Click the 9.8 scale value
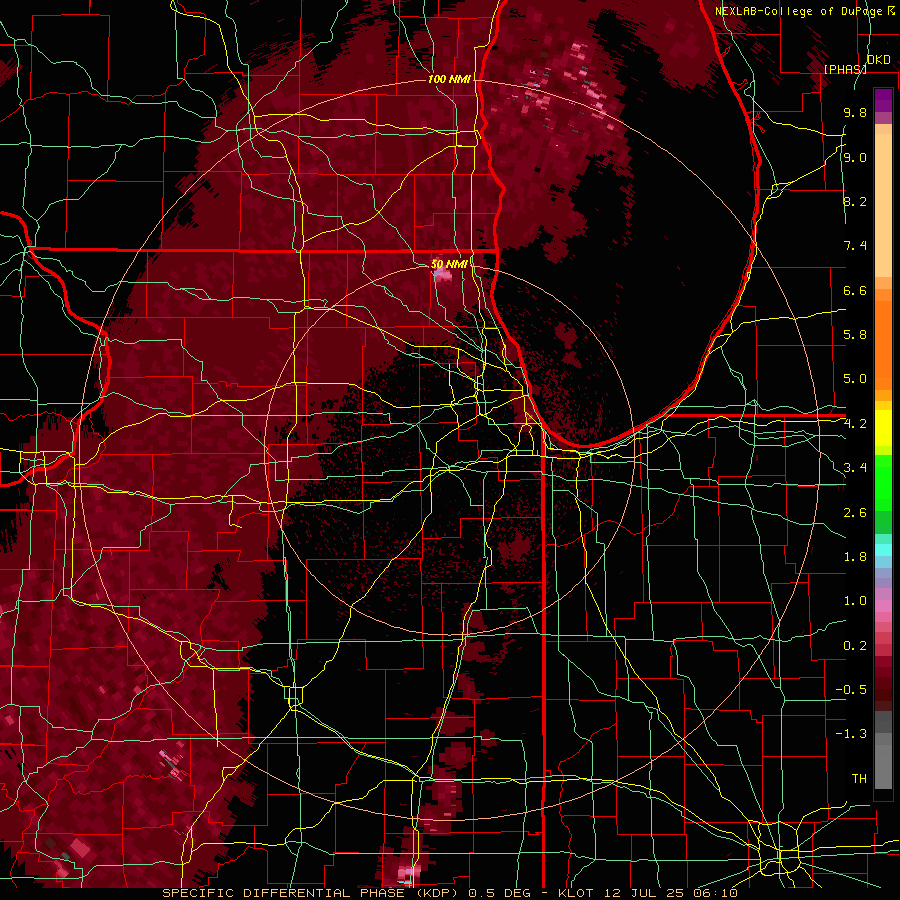The image size is (900, 900). [855, 112]
